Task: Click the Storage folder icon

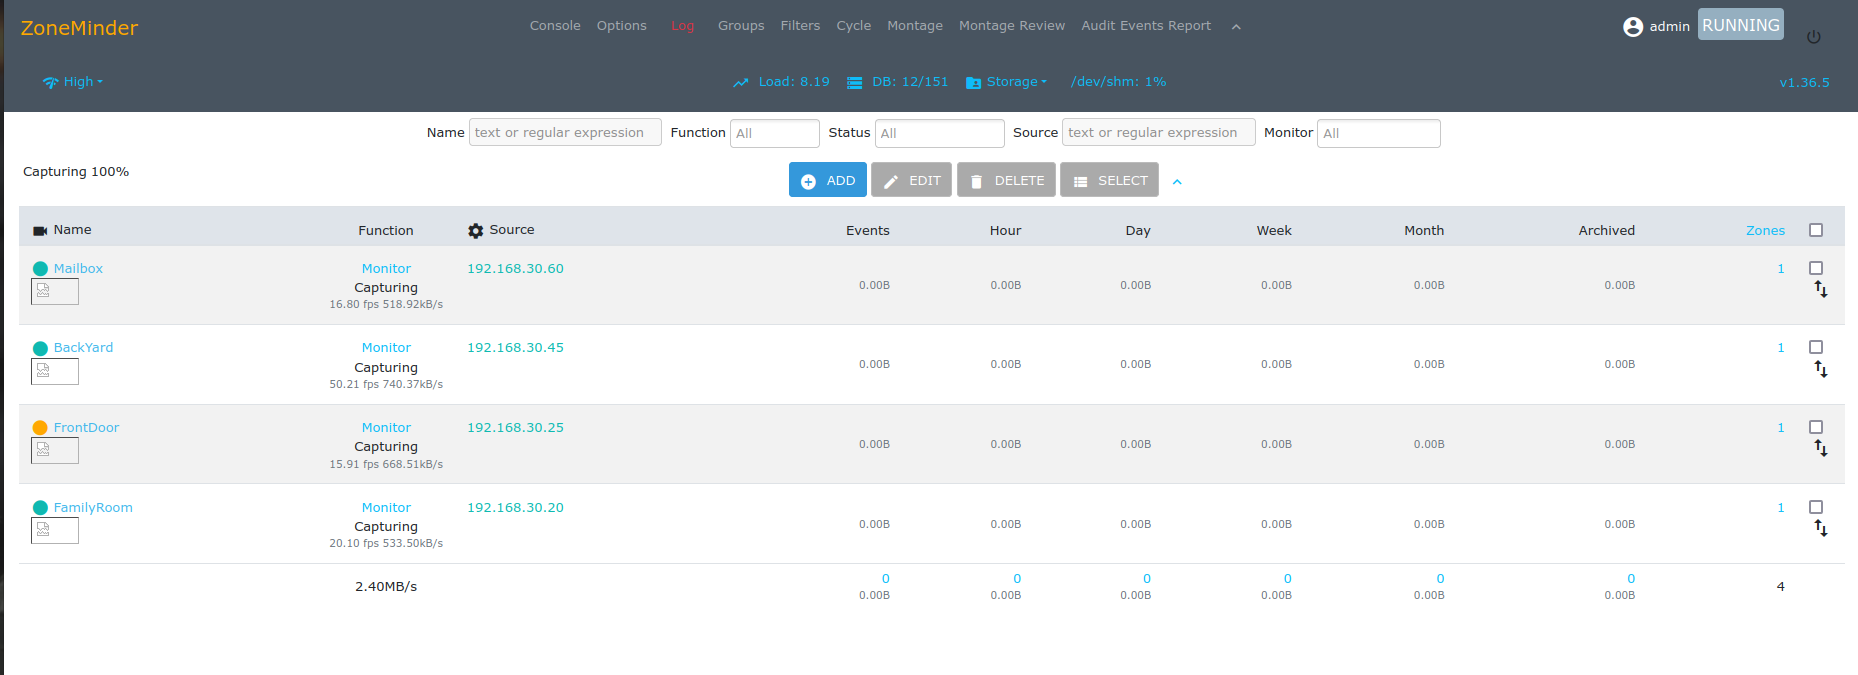Action: click(x=973, y=83)
